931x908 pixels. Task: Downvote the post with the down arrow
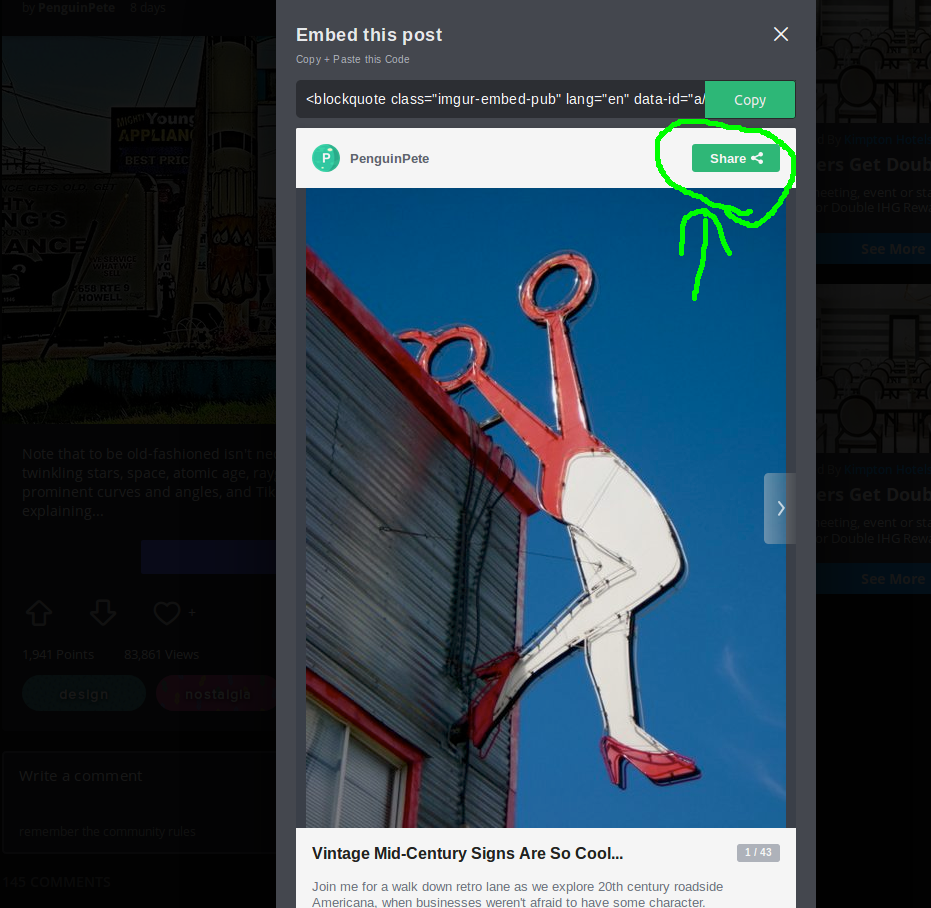(103, 613)
